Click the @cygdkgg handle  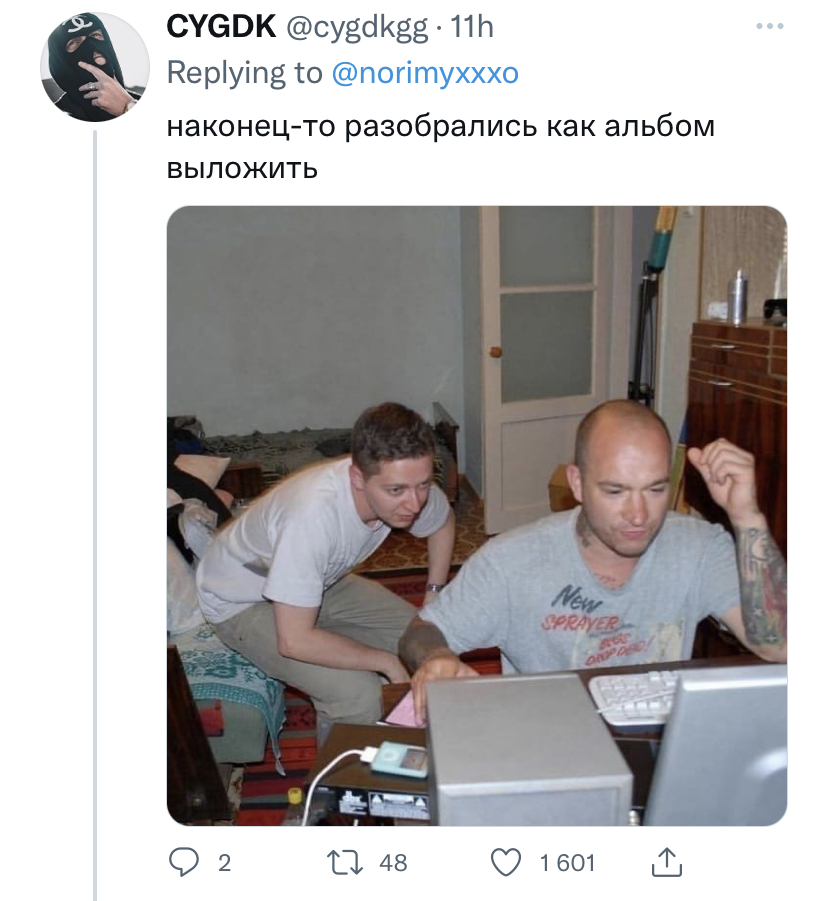click(357, 27)
